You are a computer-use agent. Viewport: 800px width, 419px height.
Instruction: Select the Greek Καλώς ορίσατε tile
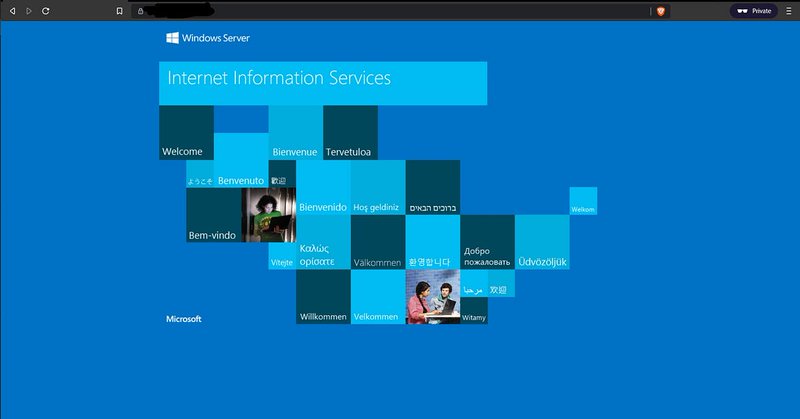[x=323, y=242]
